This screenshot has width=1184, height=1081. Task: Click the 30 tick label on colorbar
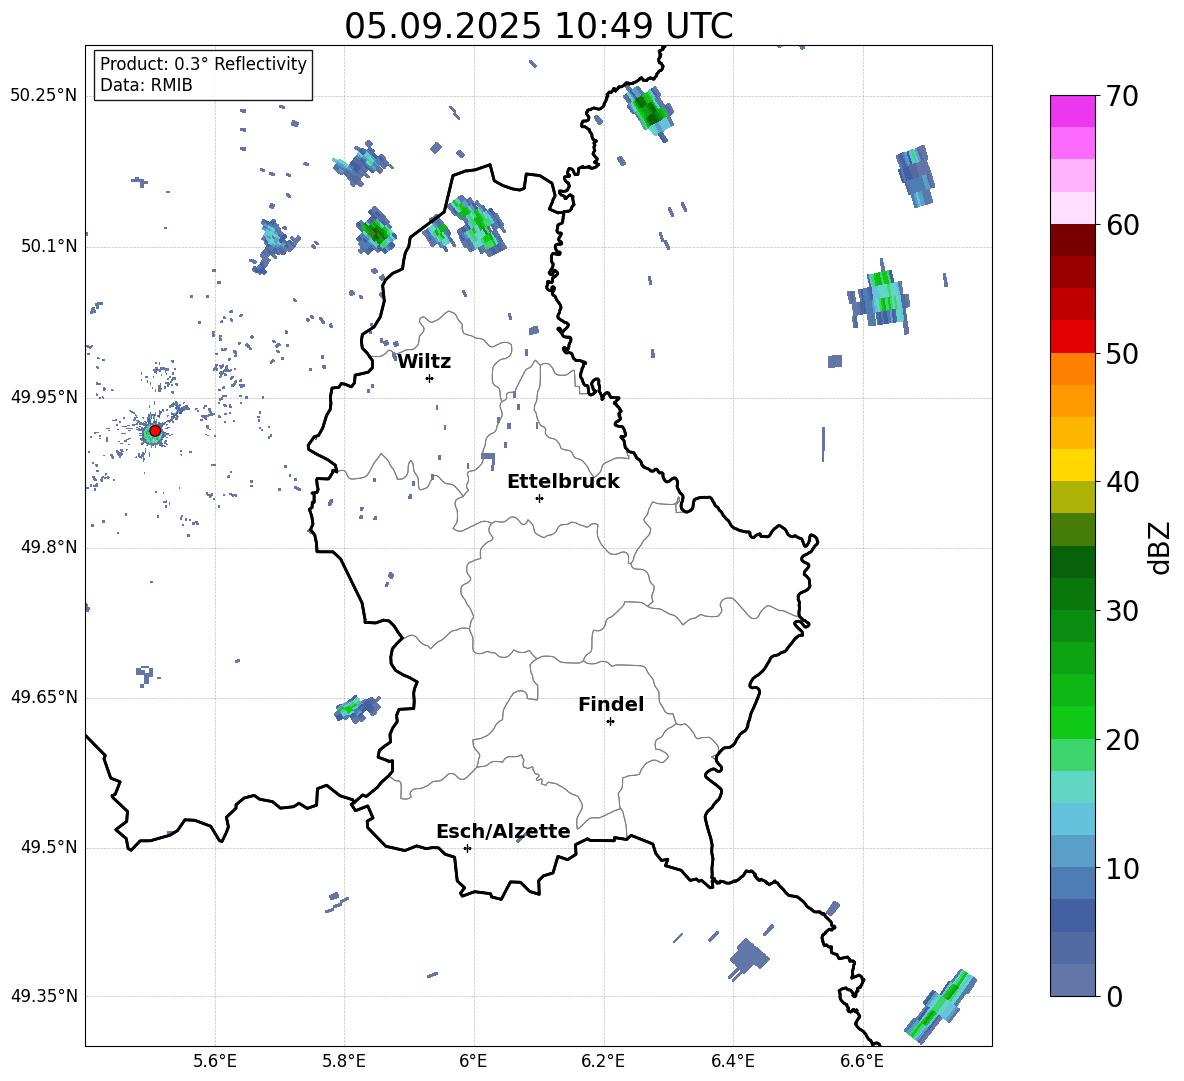[1122, 611]
